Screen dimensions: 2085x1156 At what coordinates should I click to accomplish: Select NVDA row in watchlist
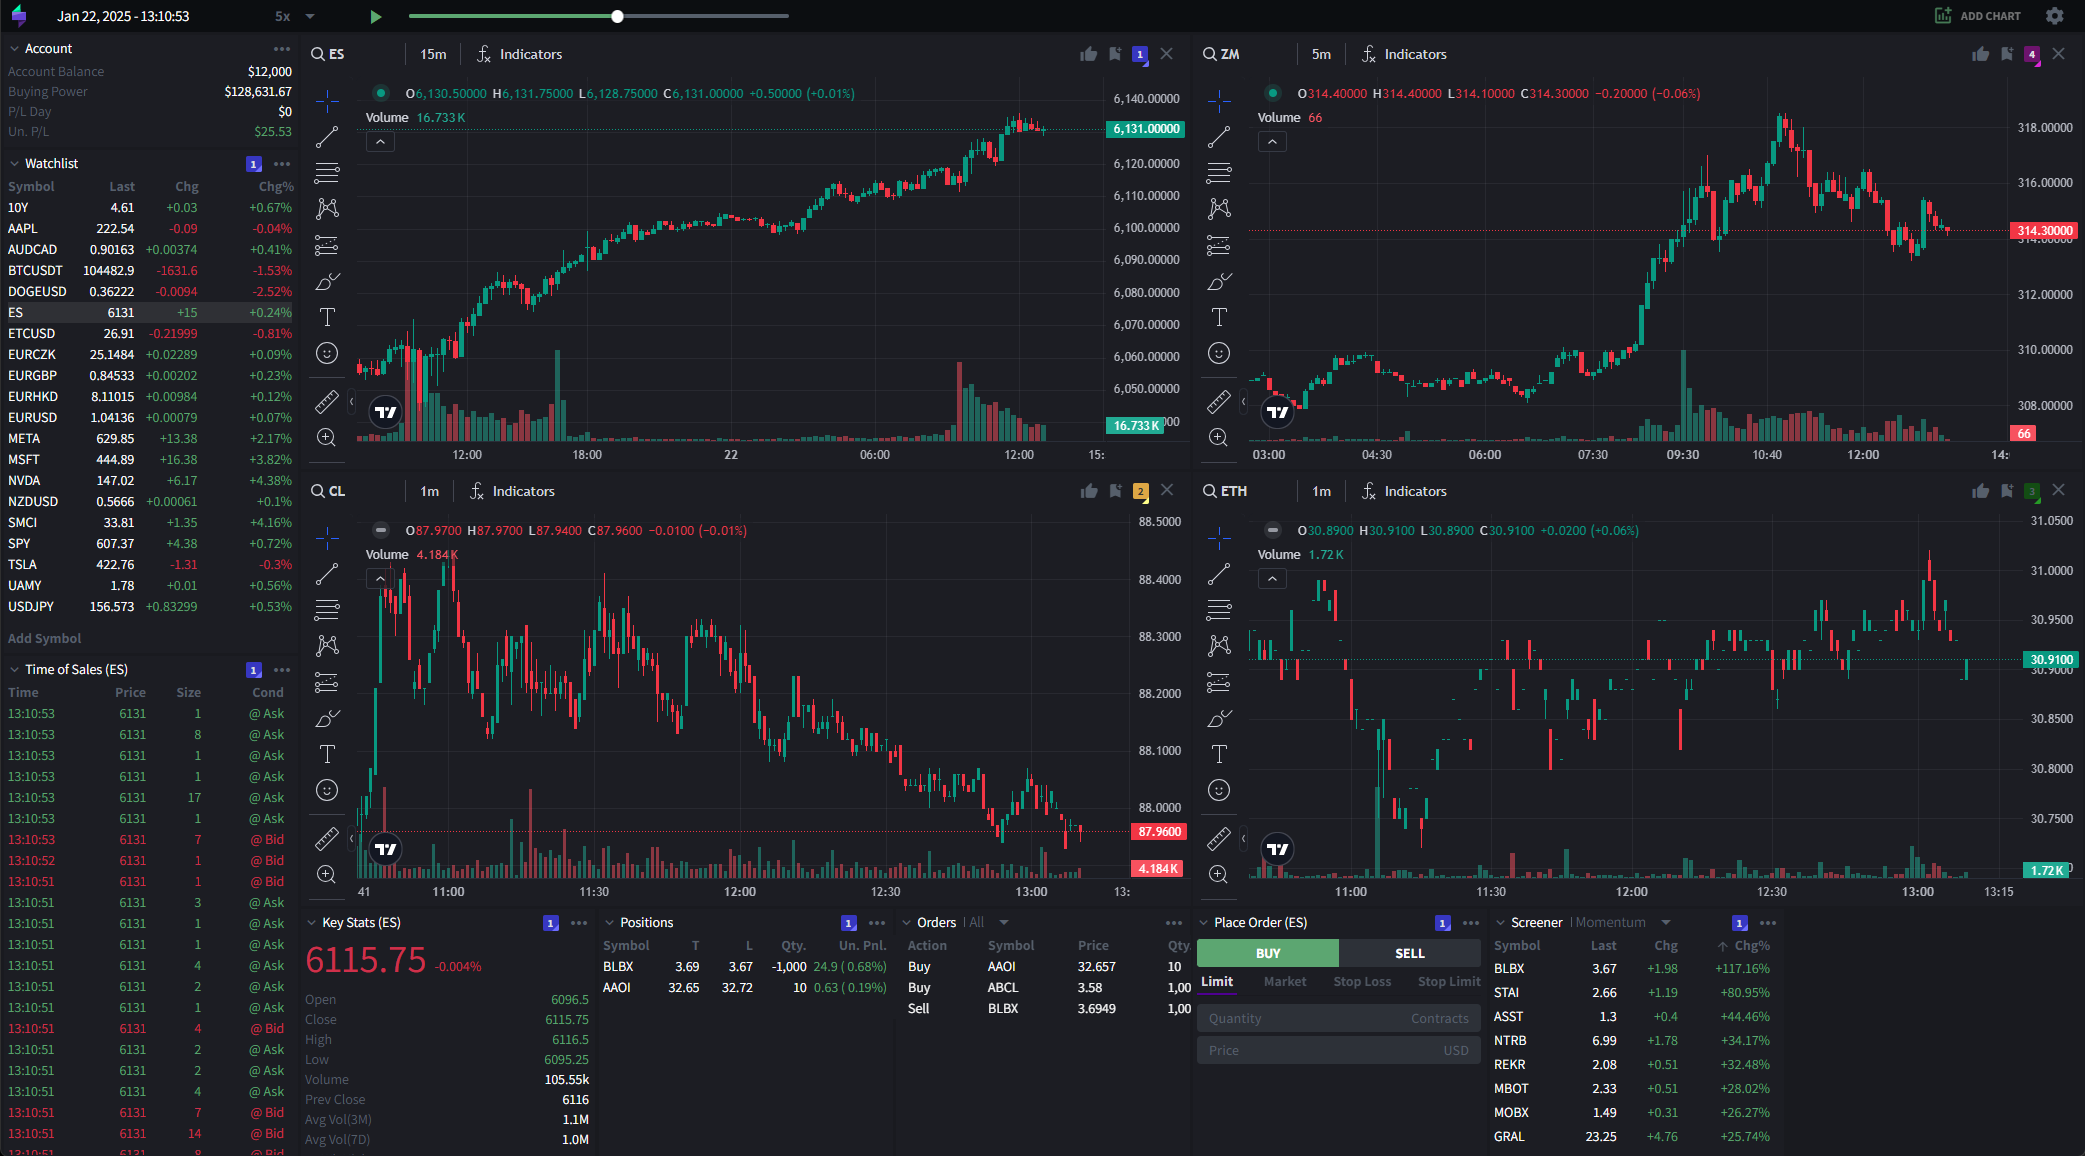click(150, 481)
